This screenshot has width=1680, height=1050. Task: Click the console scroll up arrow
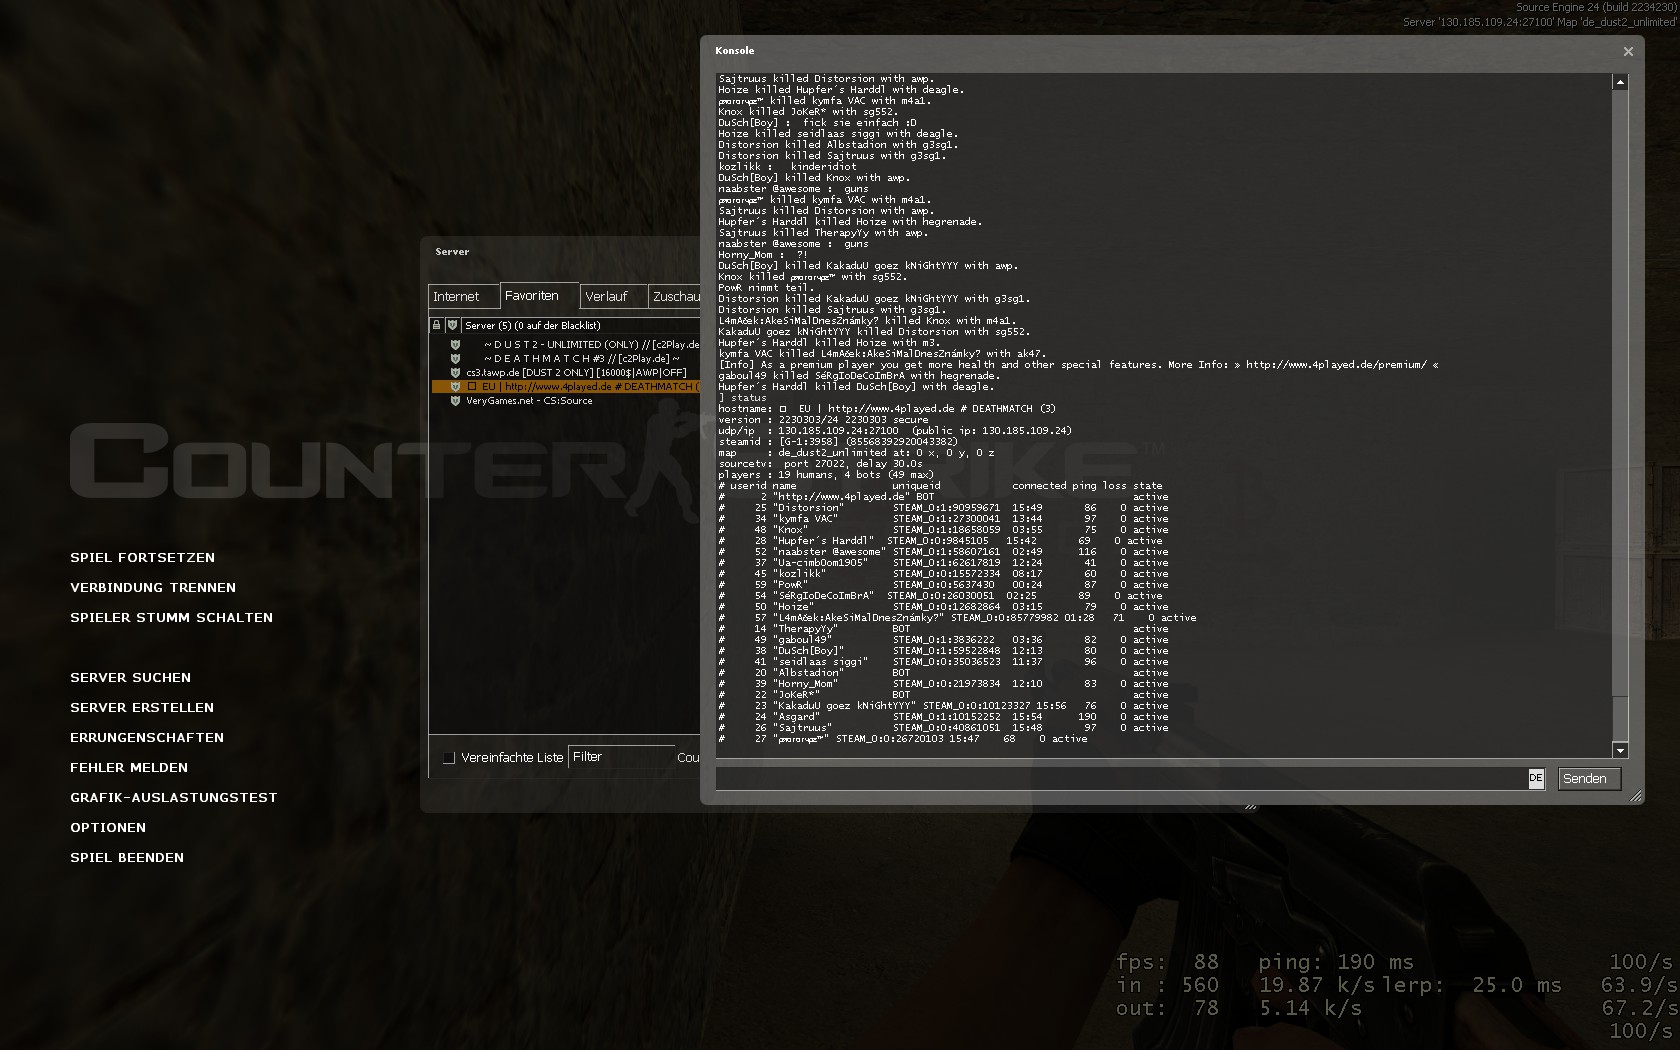pyautogui.click(x=1620, y=81)
